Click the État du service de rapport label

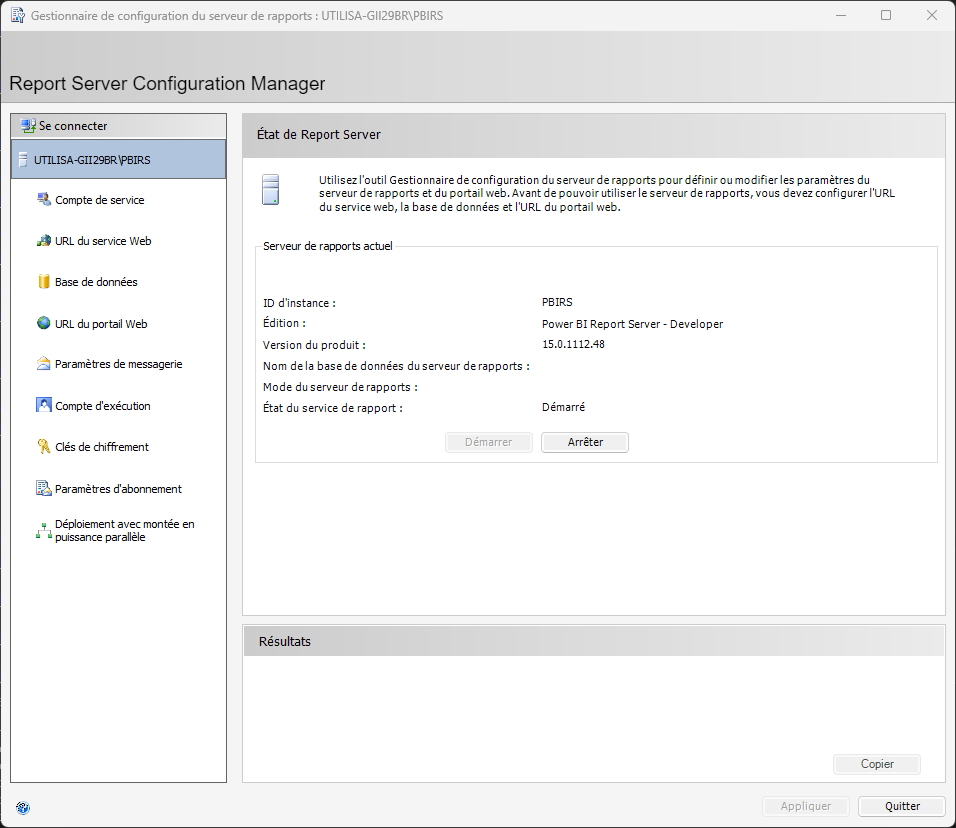(333, 408)
